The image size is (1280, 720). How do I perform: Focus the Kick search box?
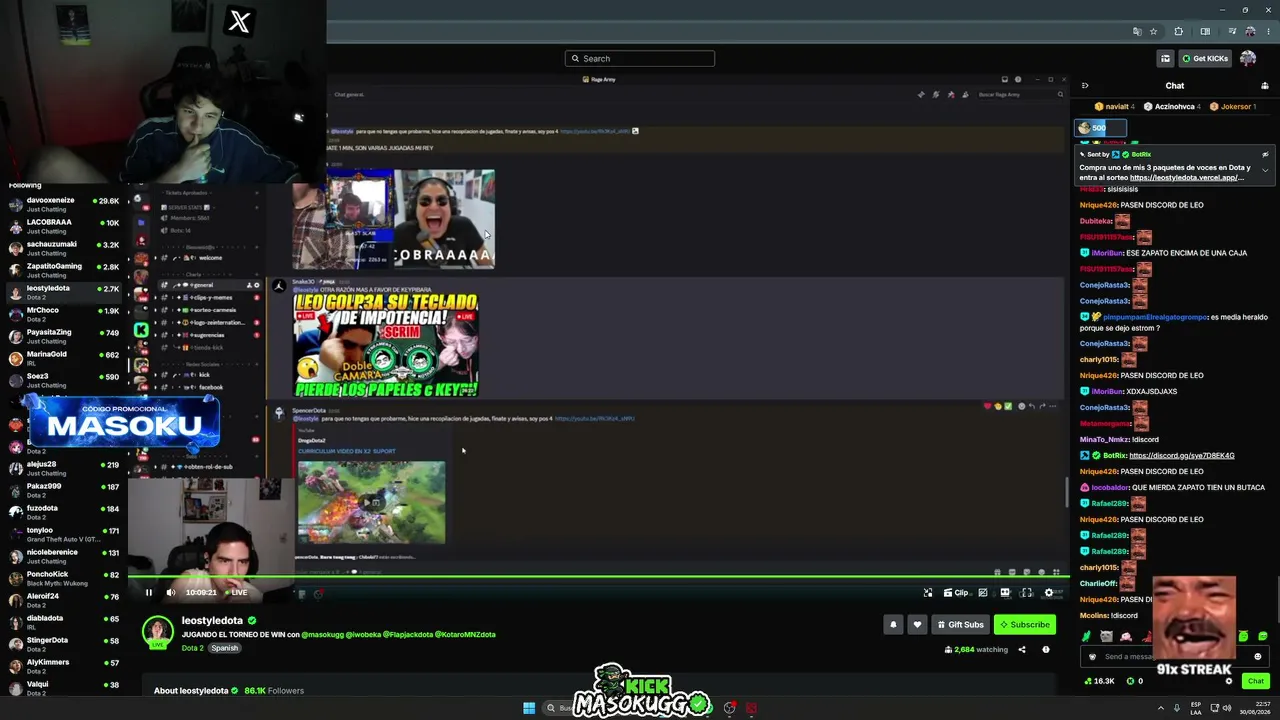[x=640, y=58]
